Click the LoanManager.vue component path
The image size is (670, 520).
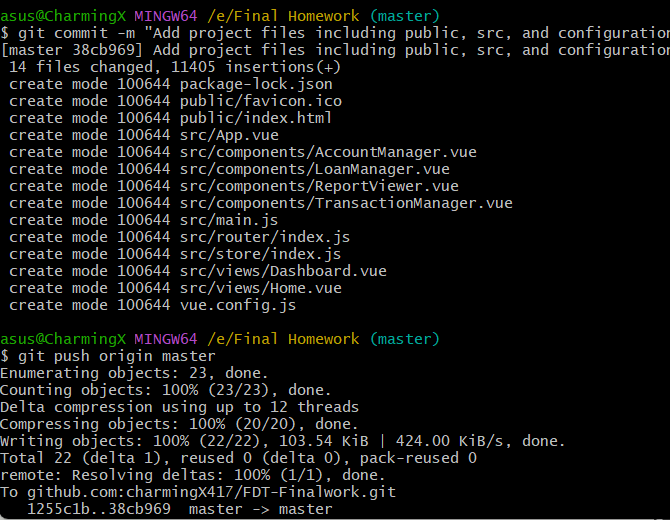[x=314, y=169]
